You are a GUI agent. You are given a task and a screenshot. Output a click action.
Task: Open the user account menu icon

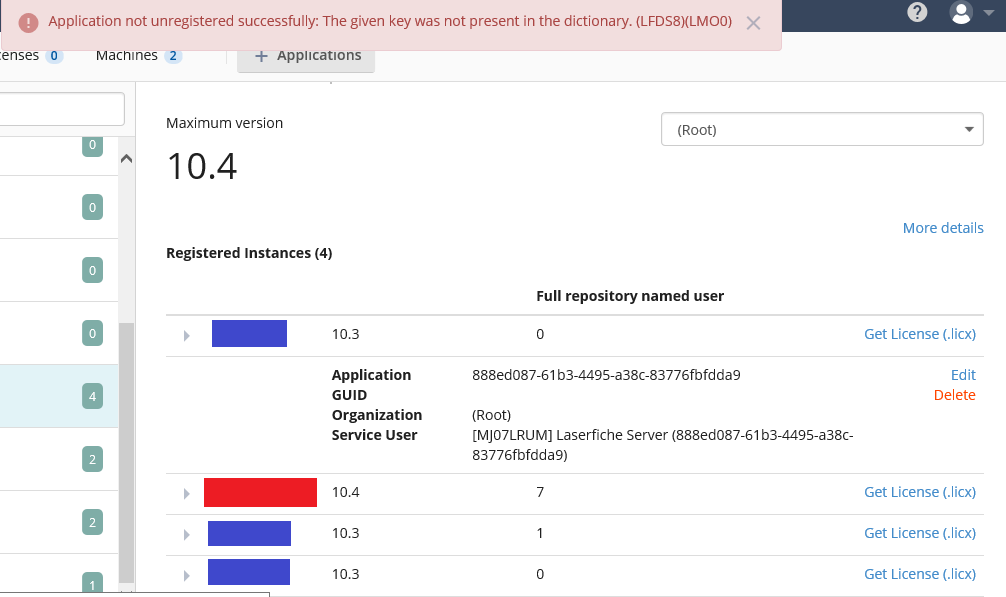[x=960, y=12]
